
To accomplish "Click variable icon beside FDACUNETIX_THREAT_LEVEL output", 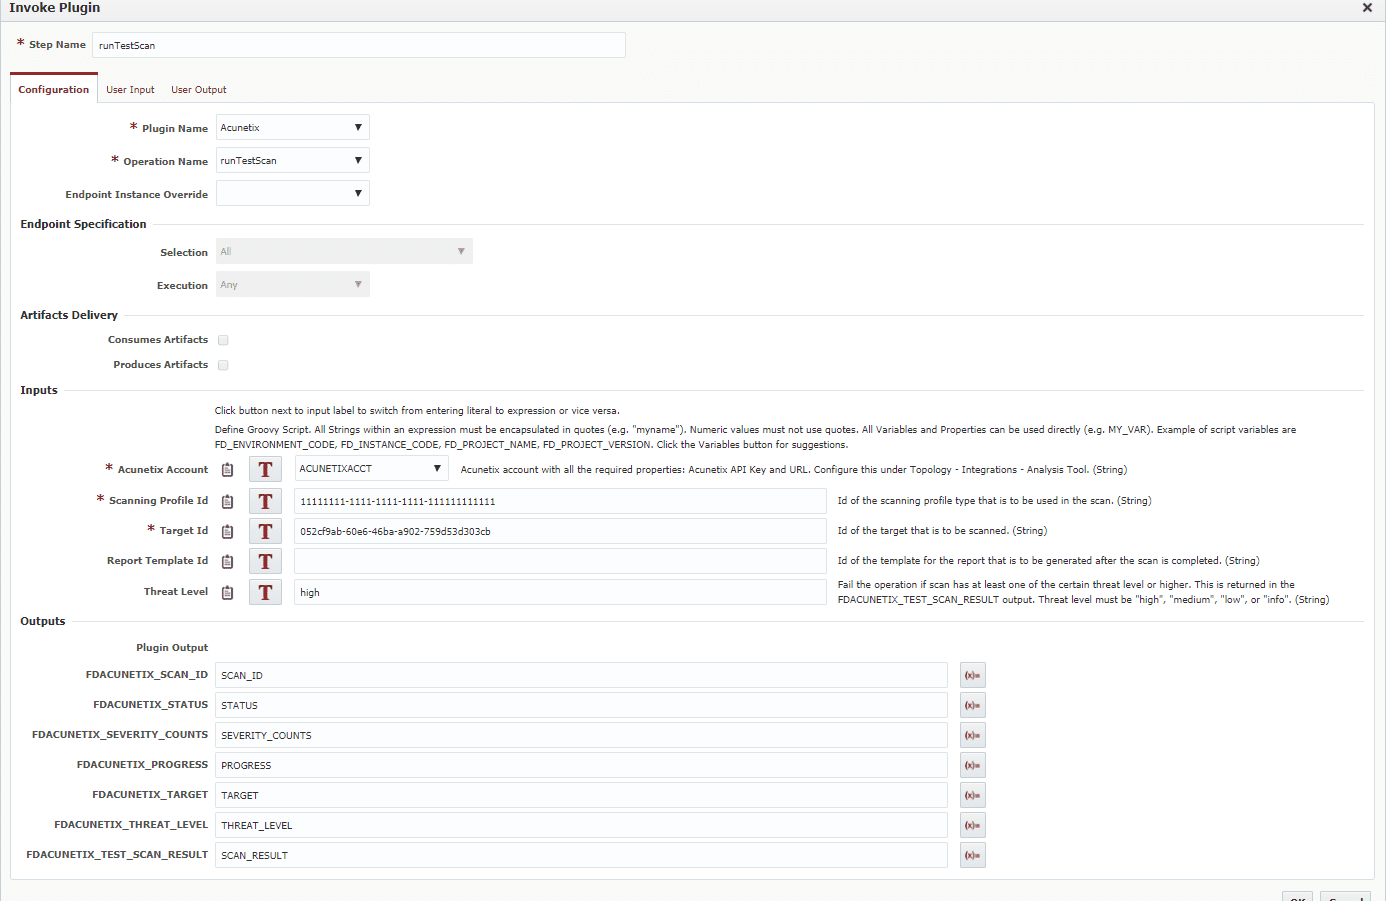I will 972,825.
